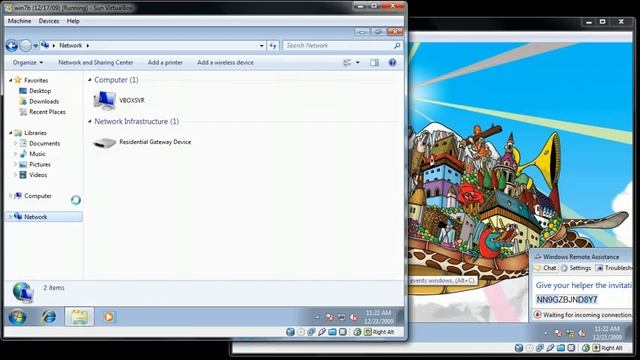The width and height of the screenshot is (640, 360).
Task: Click optical disc icon in left VirtualBox status bar
Action: point(301,332)
